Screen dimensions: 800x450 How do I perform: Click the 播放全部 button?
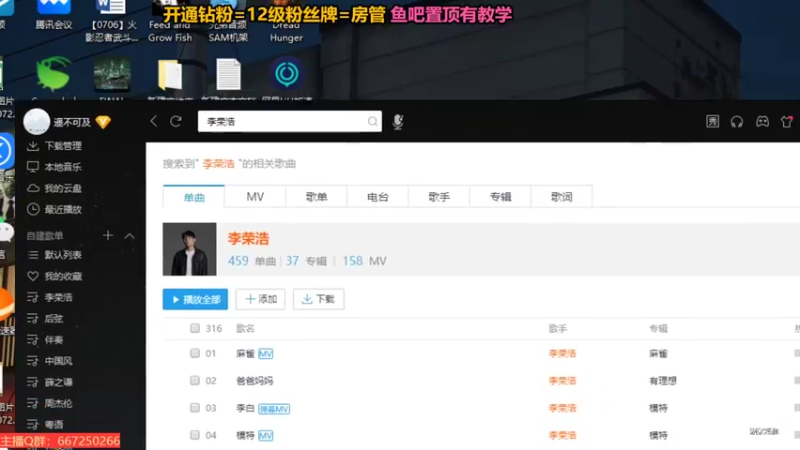[x=195, y=299]
